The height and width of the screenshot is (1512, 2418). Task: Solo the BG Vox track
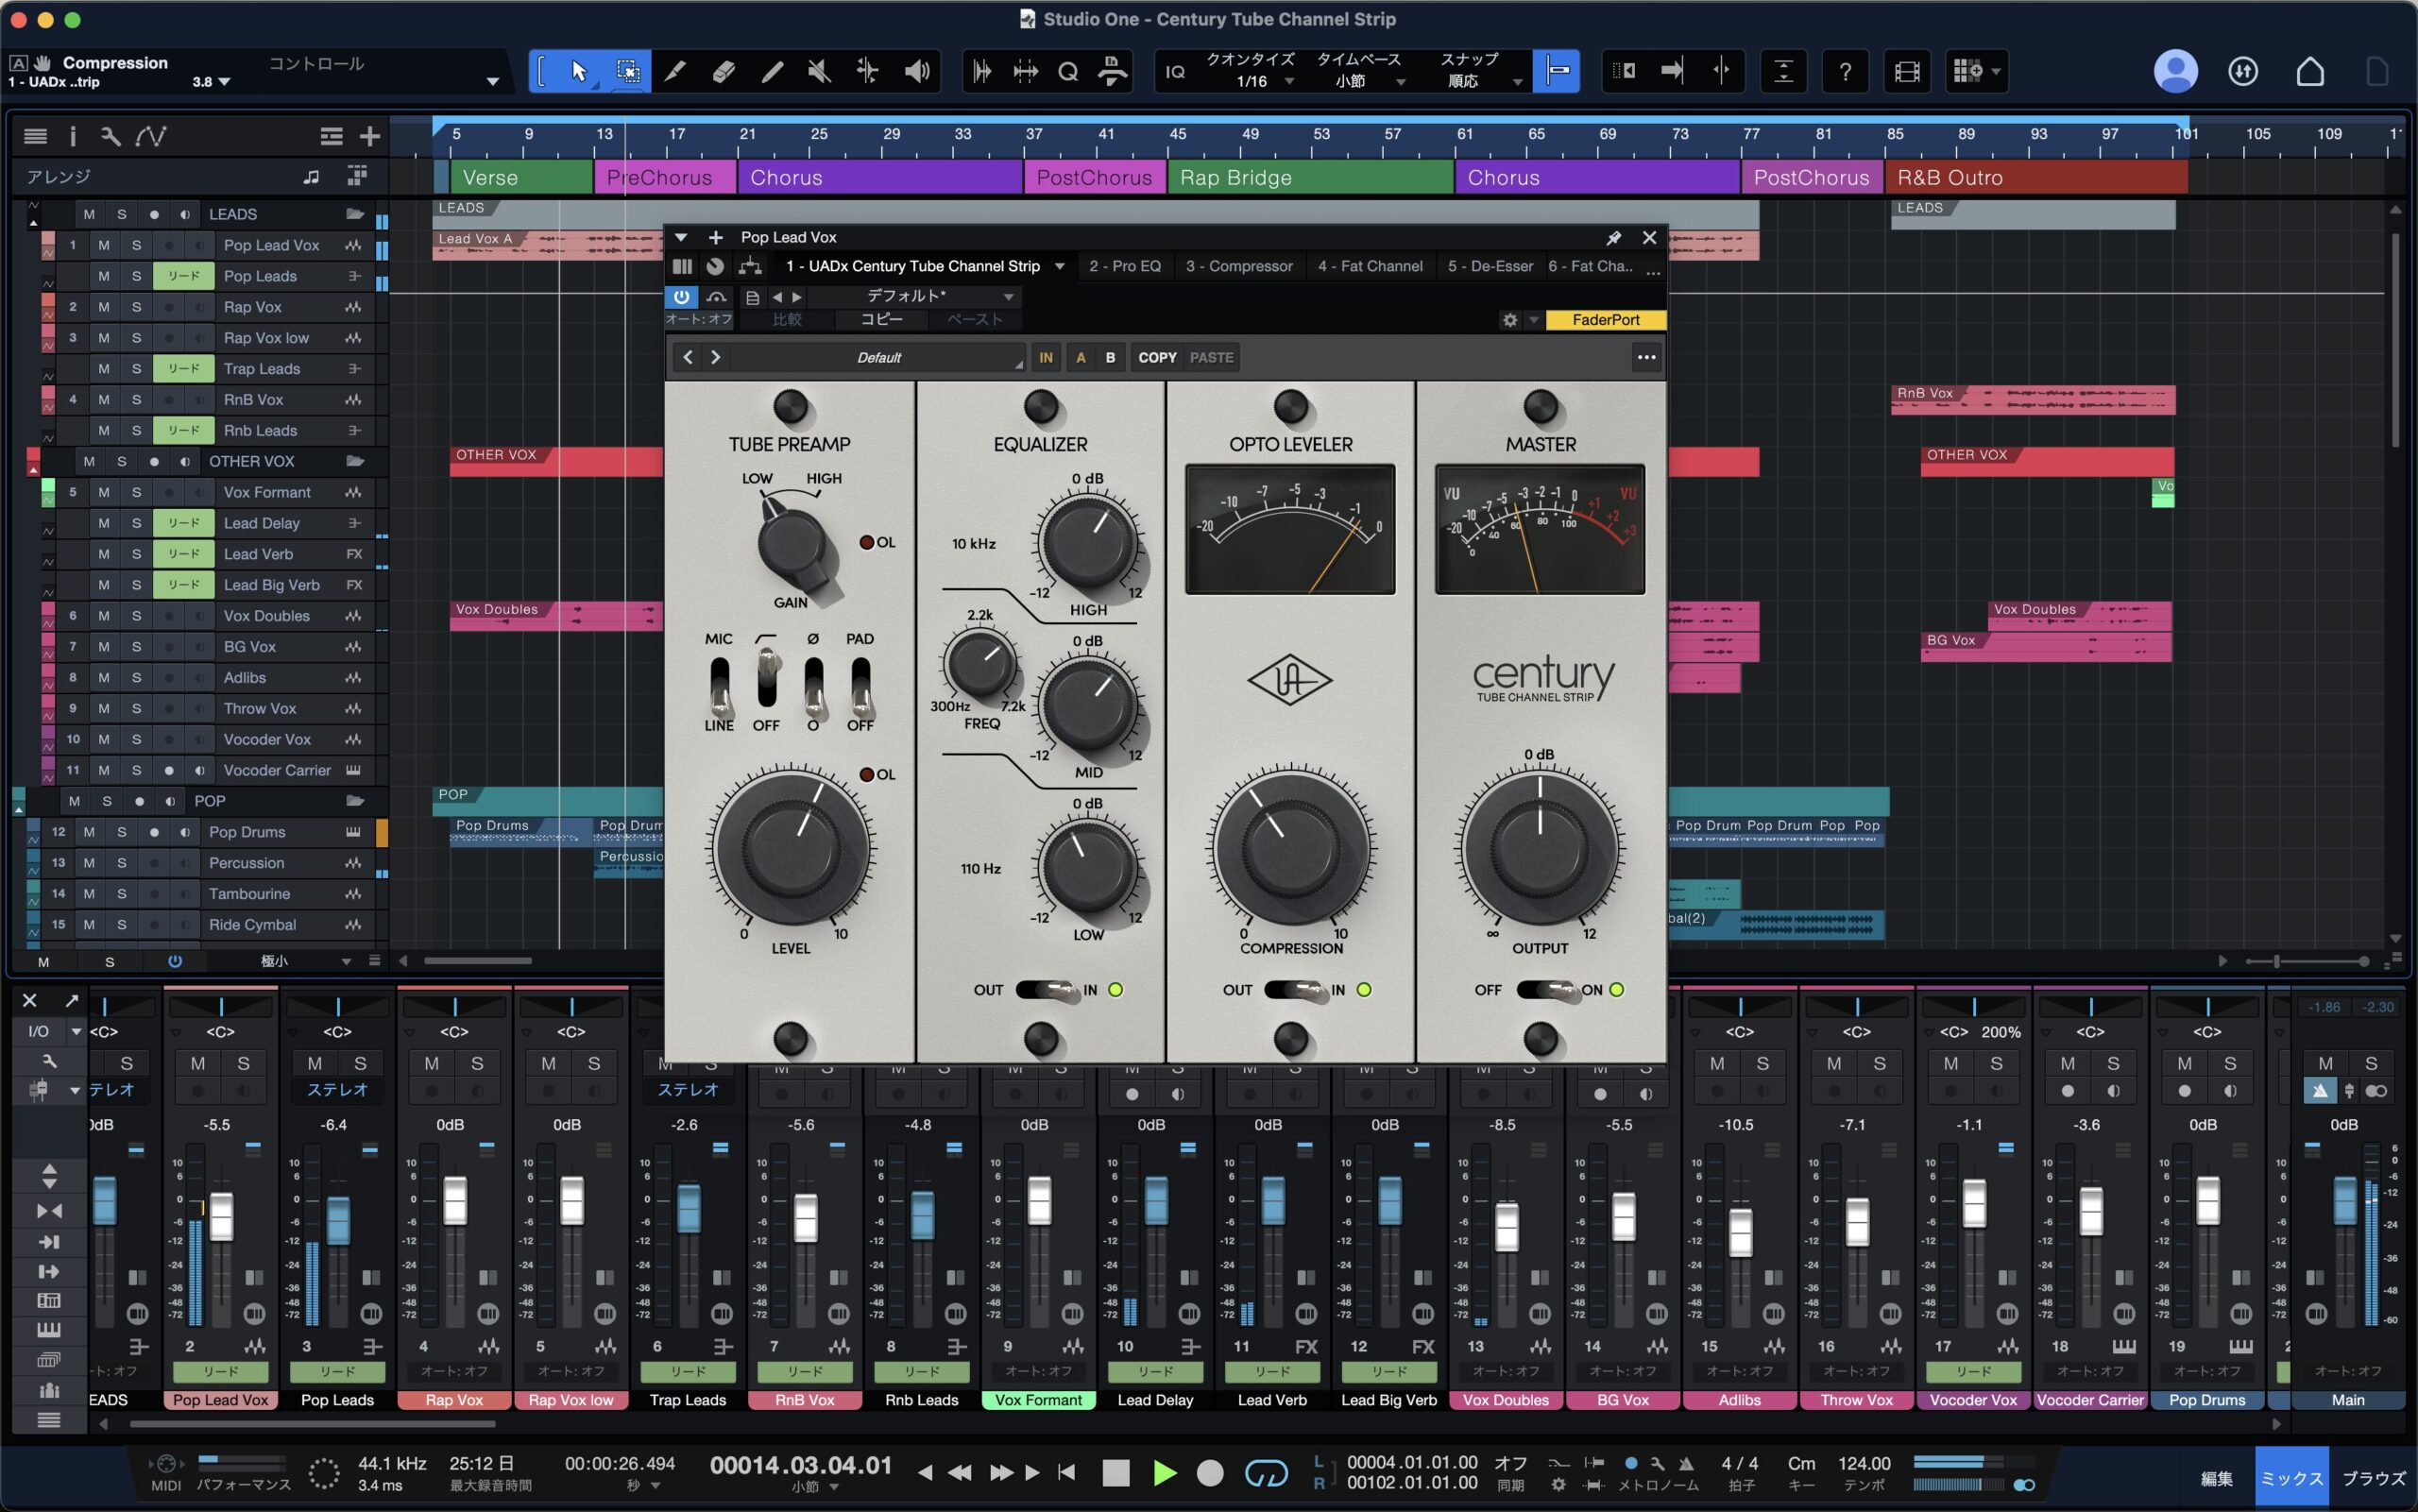pyautogui.click(x=136, y=647)
